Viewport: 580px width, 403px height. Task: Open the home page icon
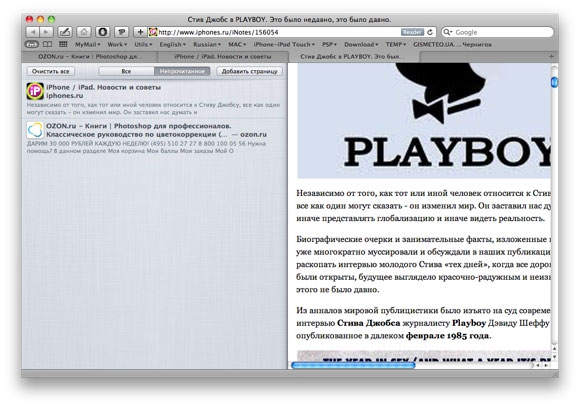pyautogui.click(x=84, y=32)
